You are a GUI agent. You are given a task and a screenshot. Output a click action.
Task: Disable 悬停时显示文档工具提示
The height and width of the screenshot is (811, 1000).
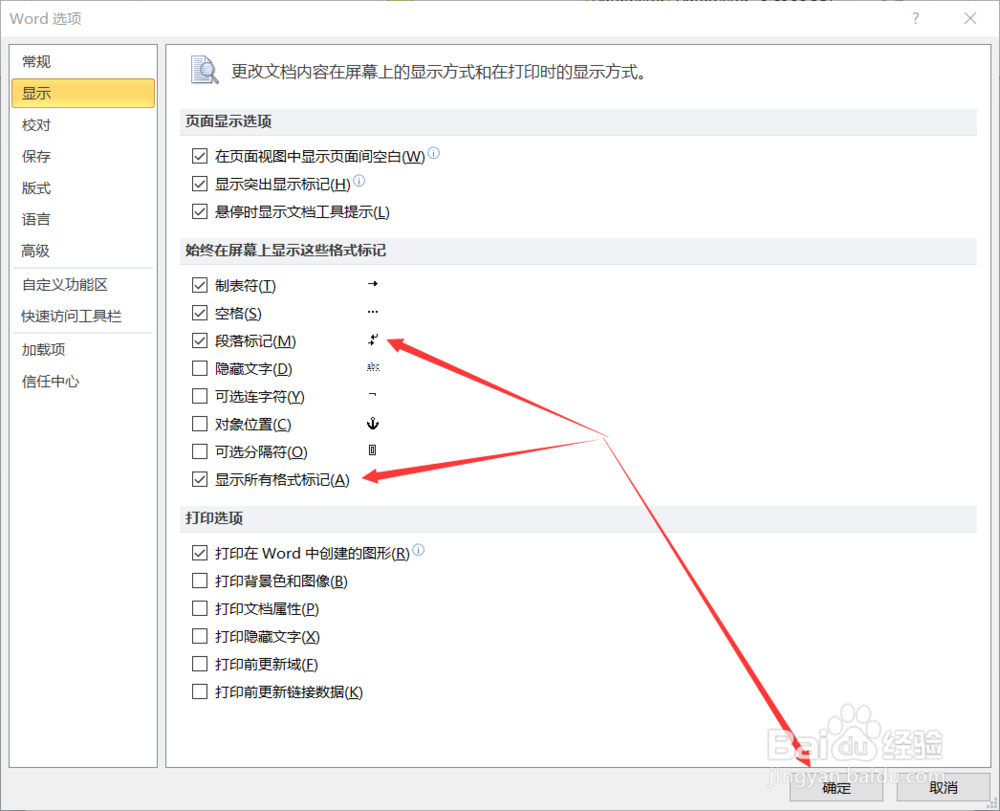click(x=200, y=212)
